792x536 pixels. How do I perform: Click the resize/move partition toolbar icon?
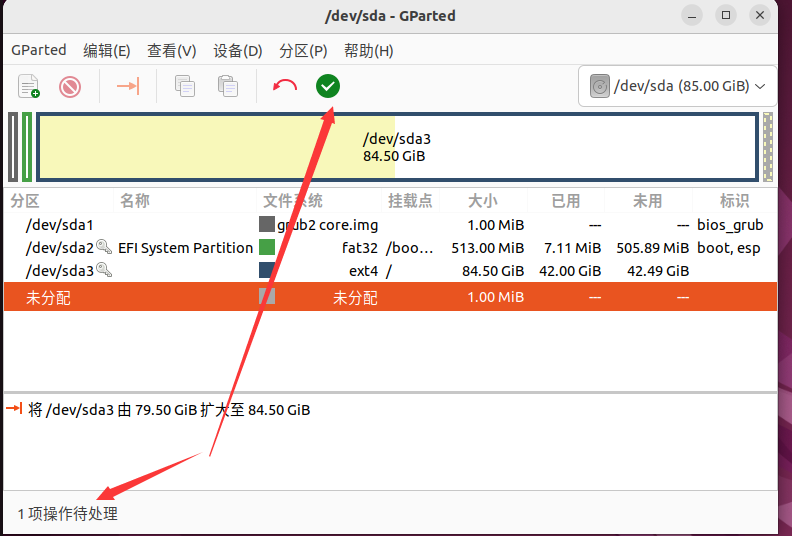tap(128, 86)
